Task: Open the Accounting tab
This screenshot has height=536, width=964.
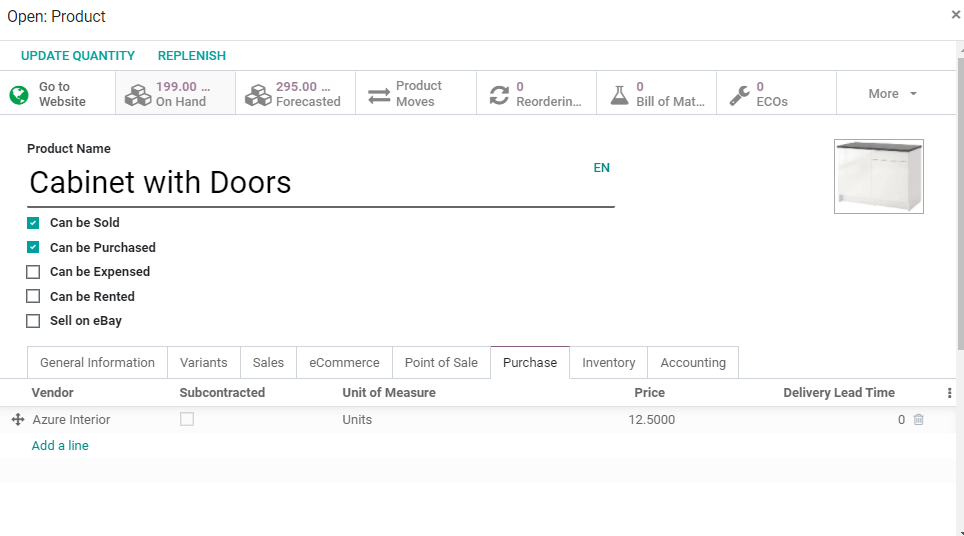Action: (693, 363)
